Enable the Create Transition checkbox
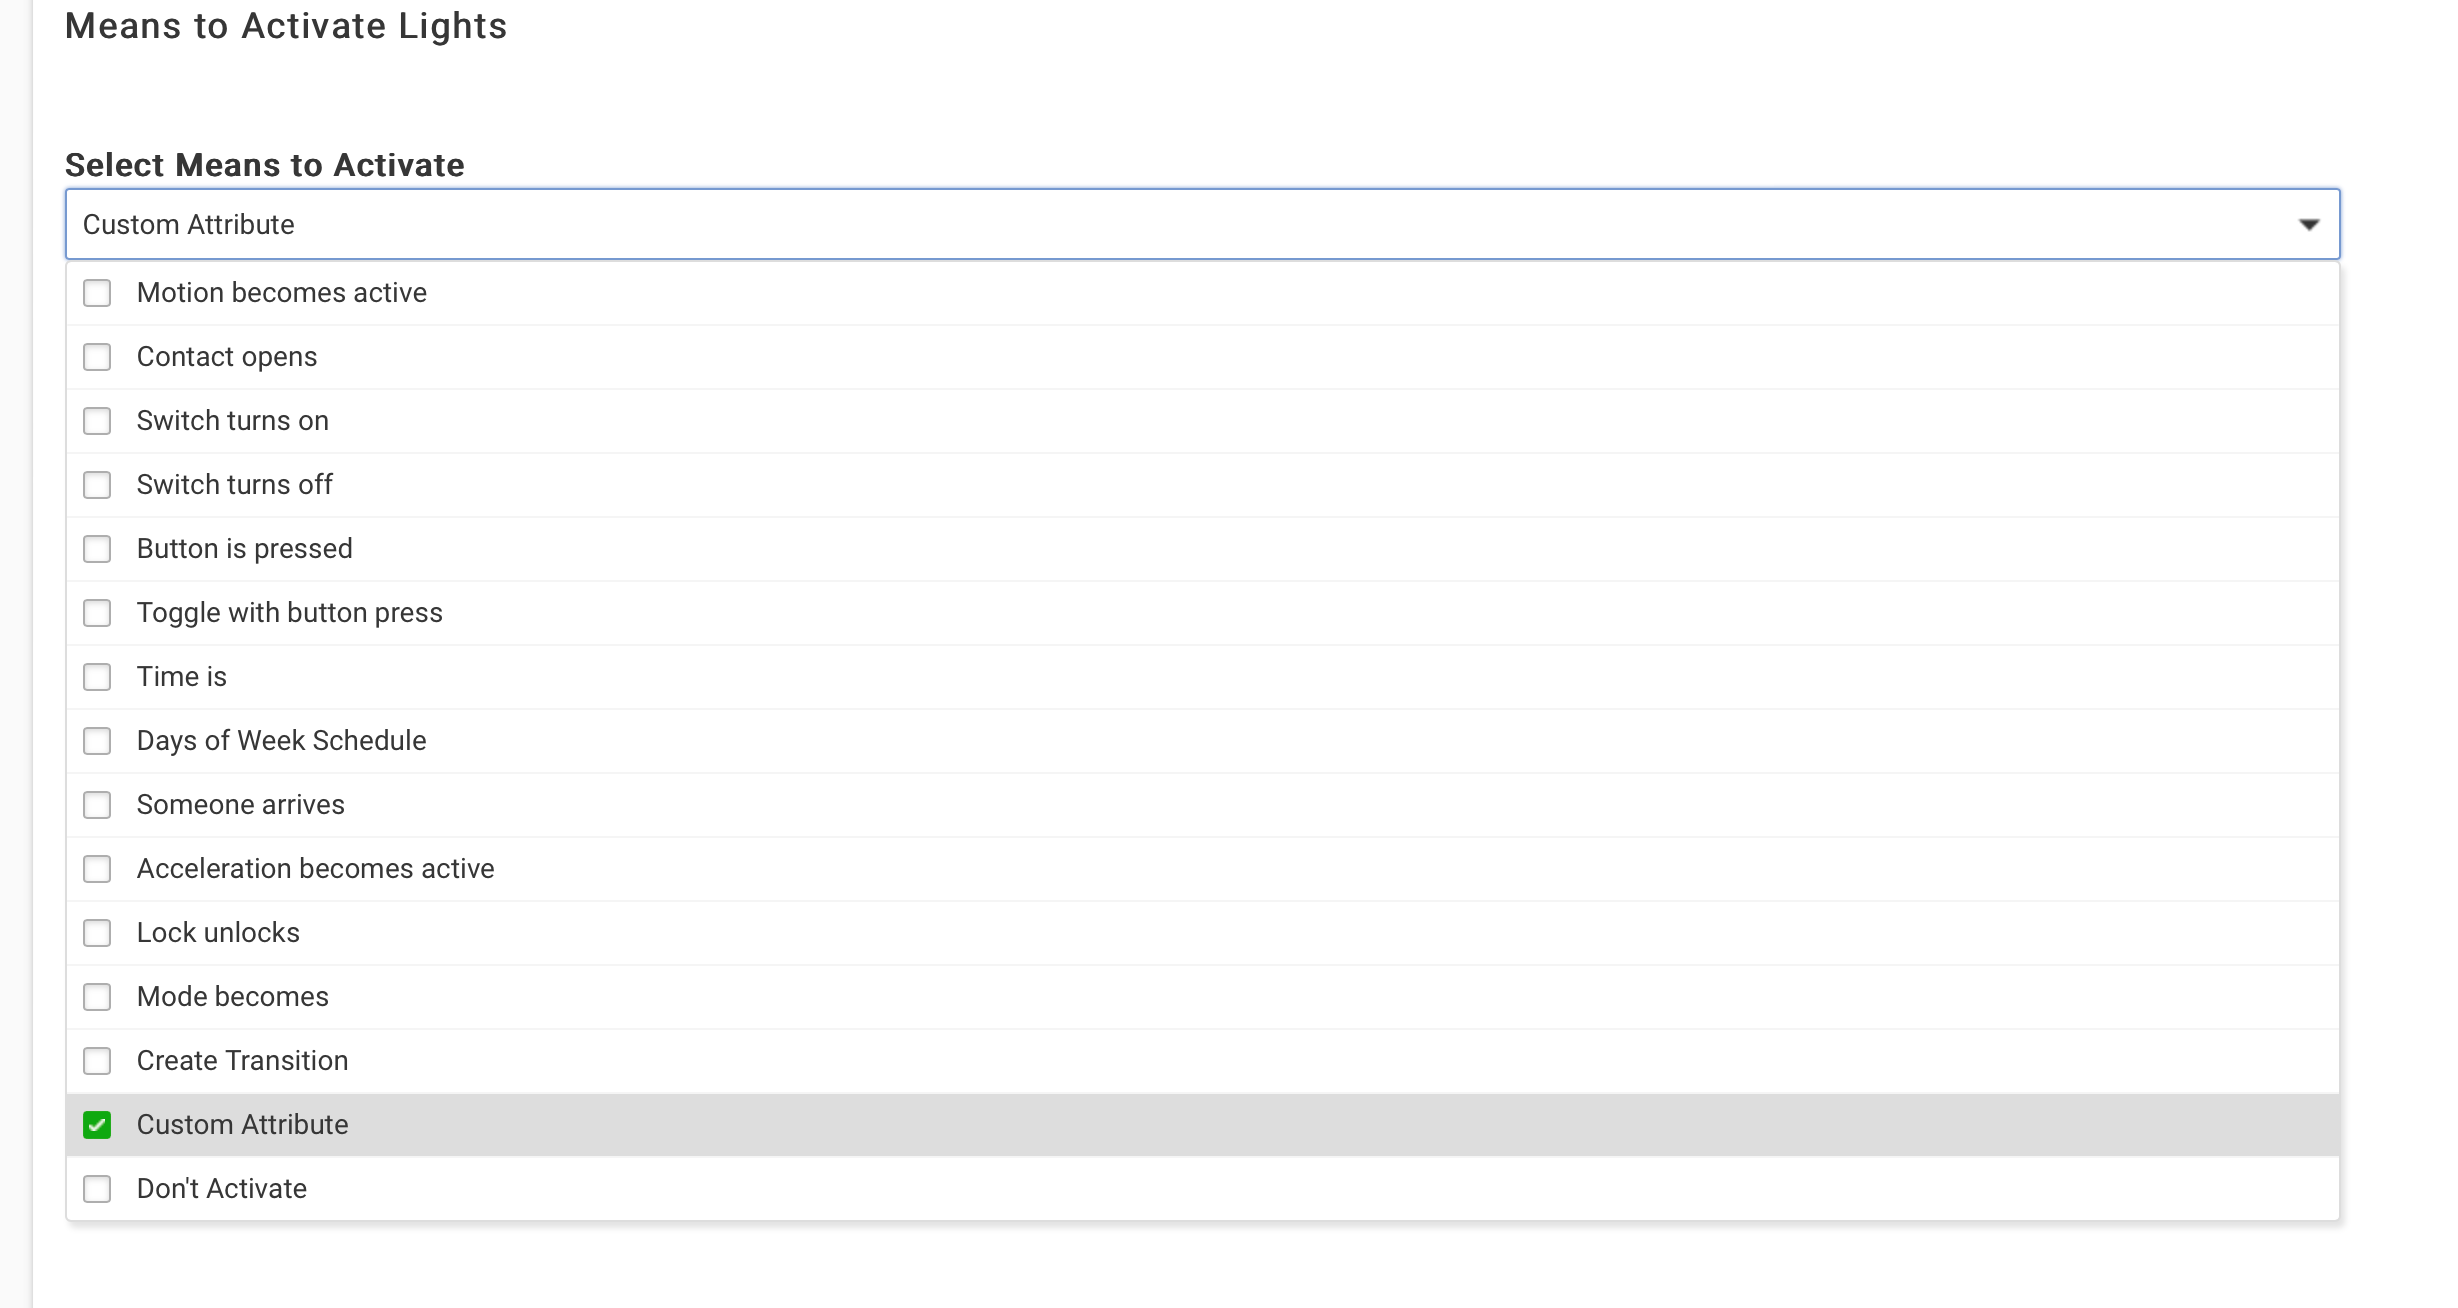Viewport: 2458px width, 1308px height. [x=97, y=1061]
